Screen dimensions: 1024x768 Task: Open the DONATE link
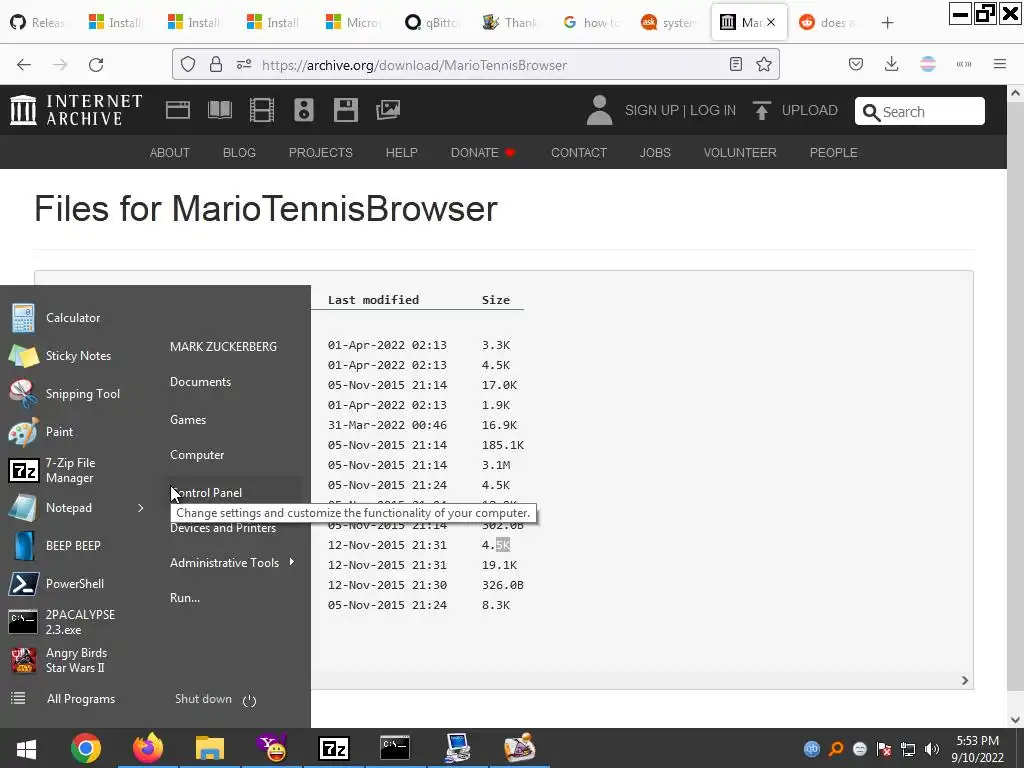tap(483, 153)
